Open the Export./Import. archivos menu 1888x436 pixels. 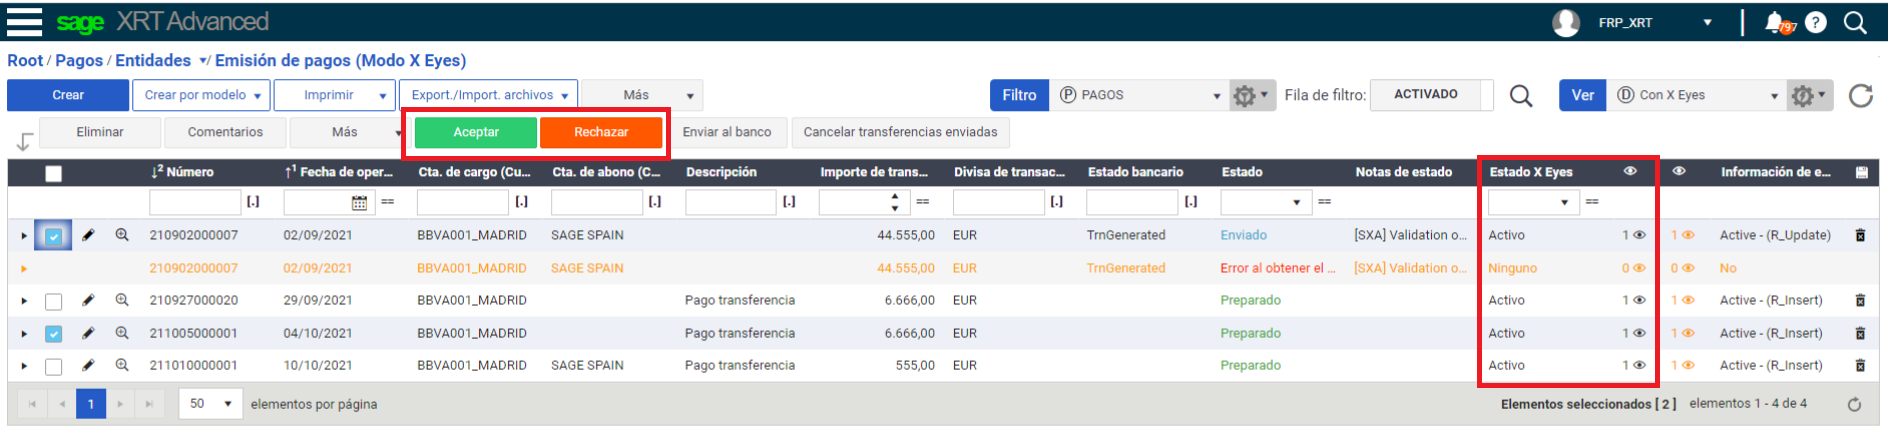(x=489, y=95)
